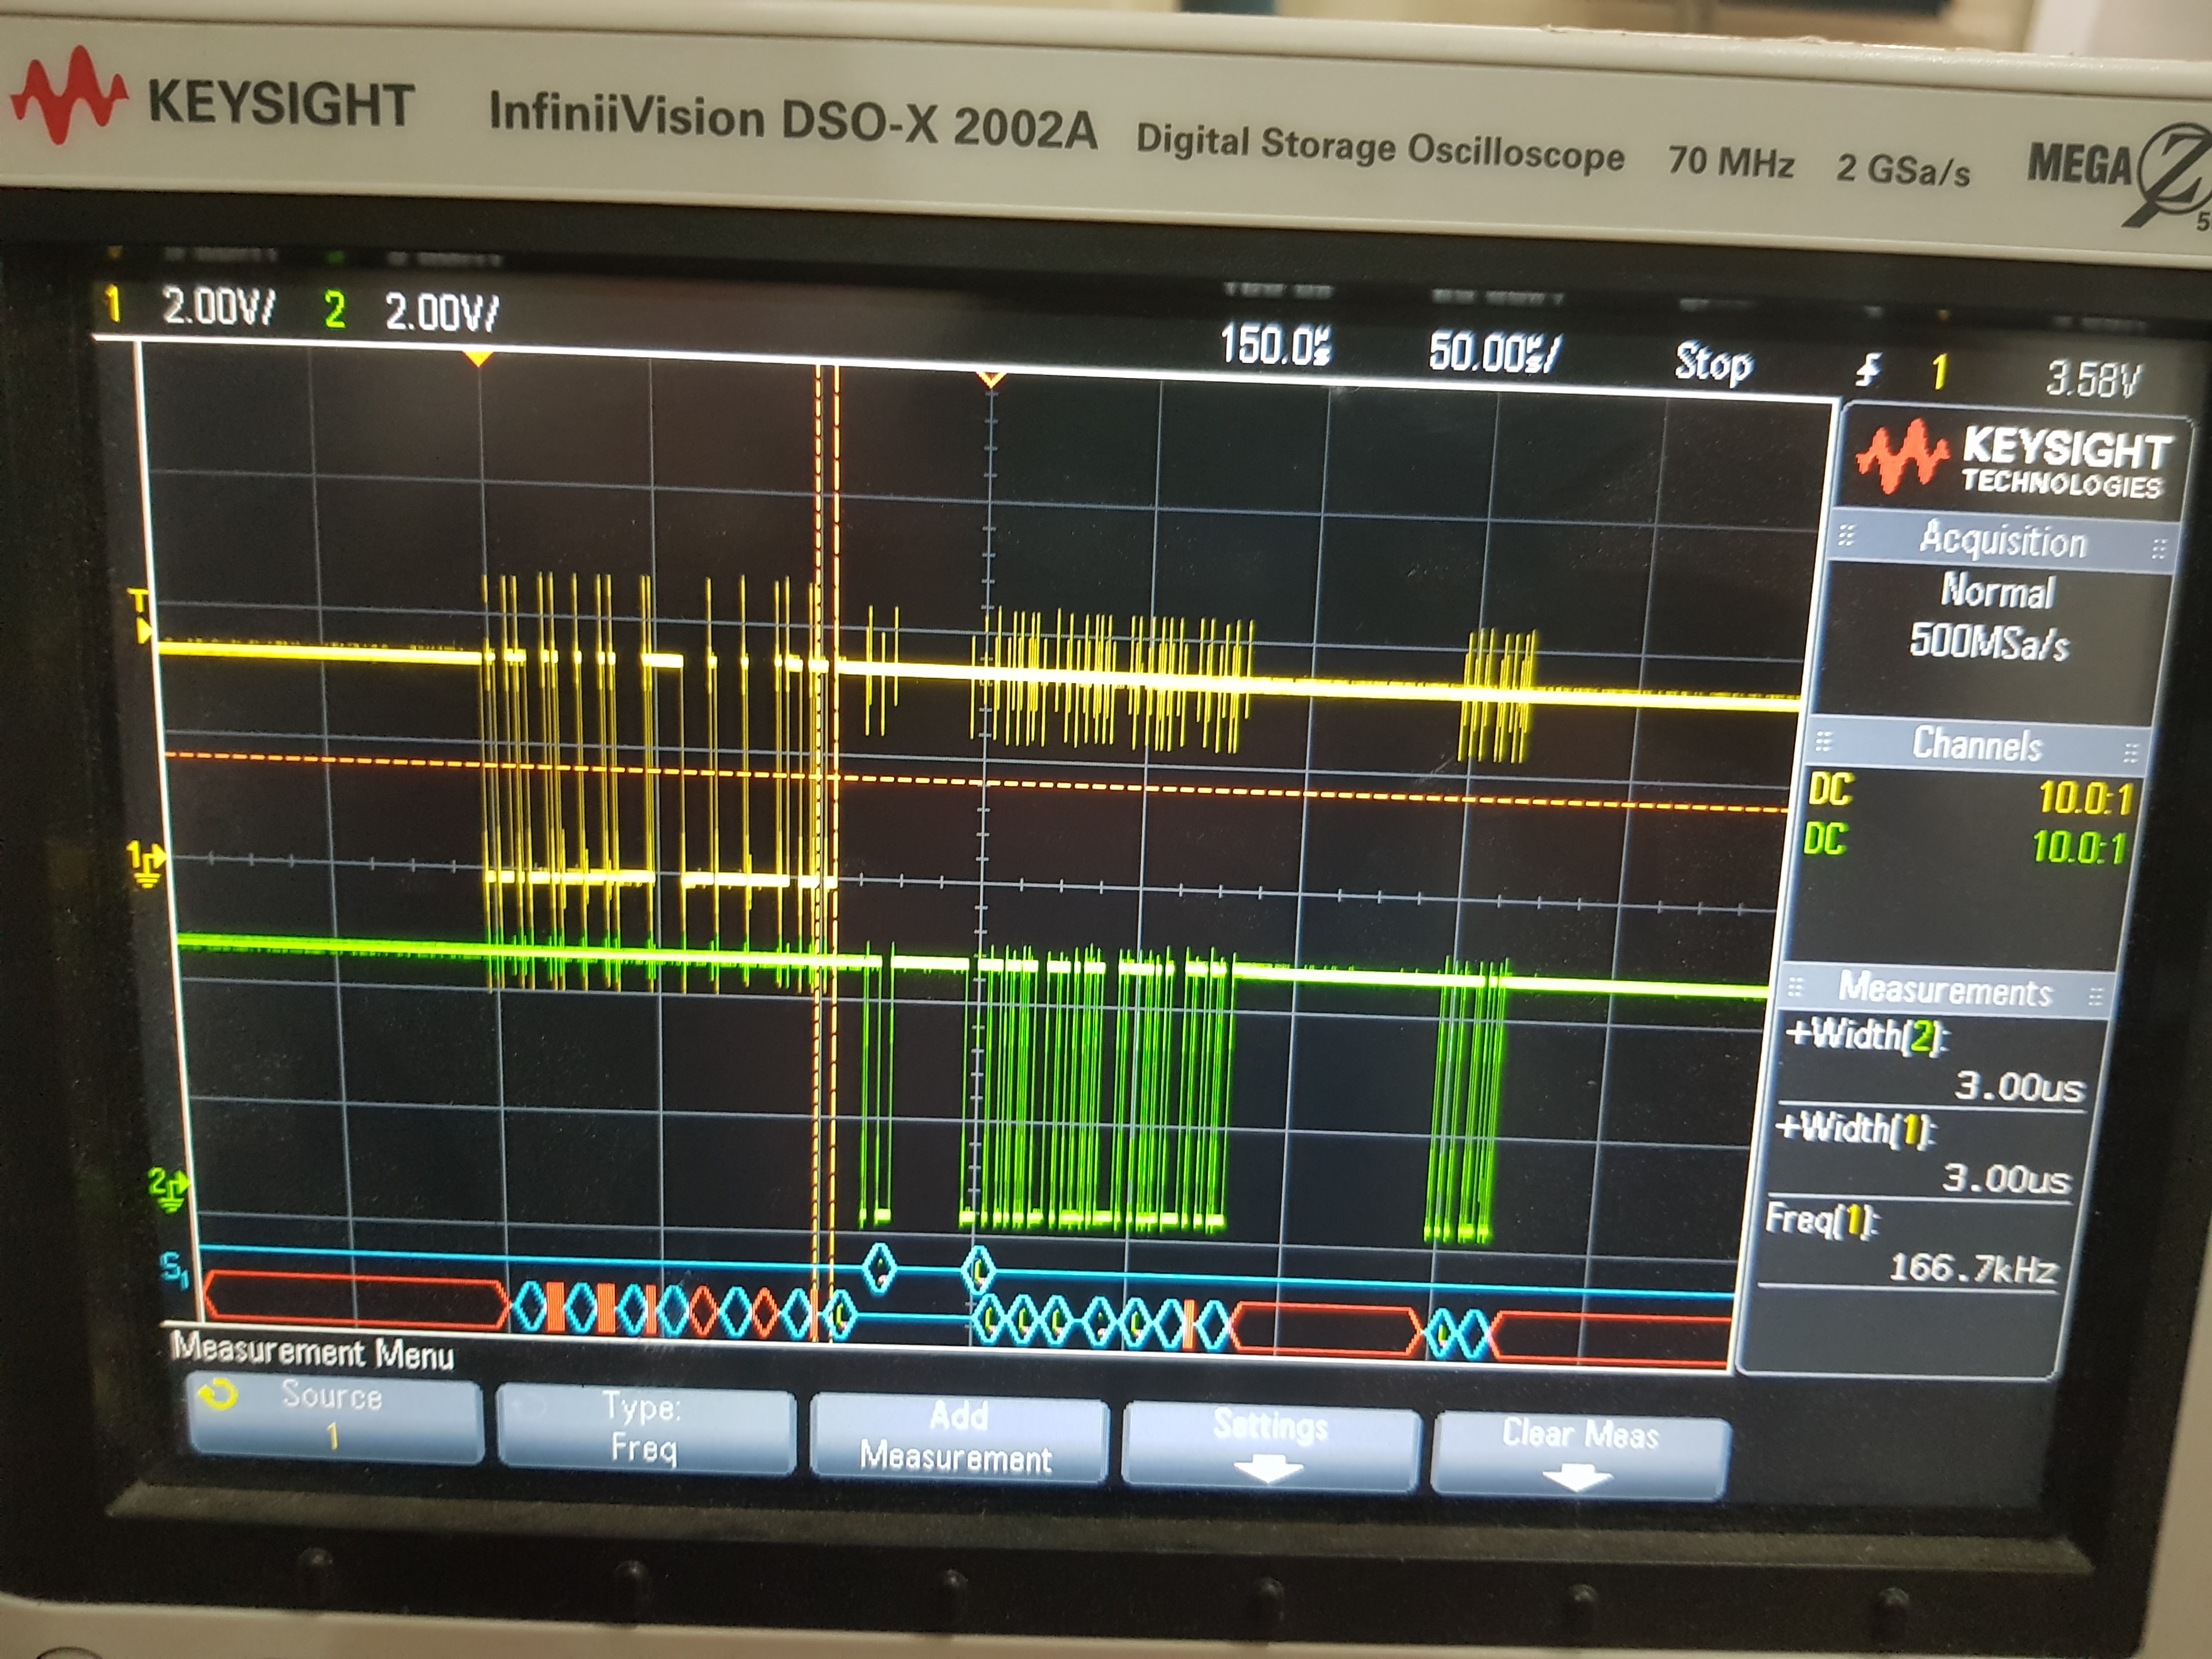Click the 50.00/ timebase readout
Image resolution: width=2212 pixels, height=1659 pixels.
[x=1494, y=353]
